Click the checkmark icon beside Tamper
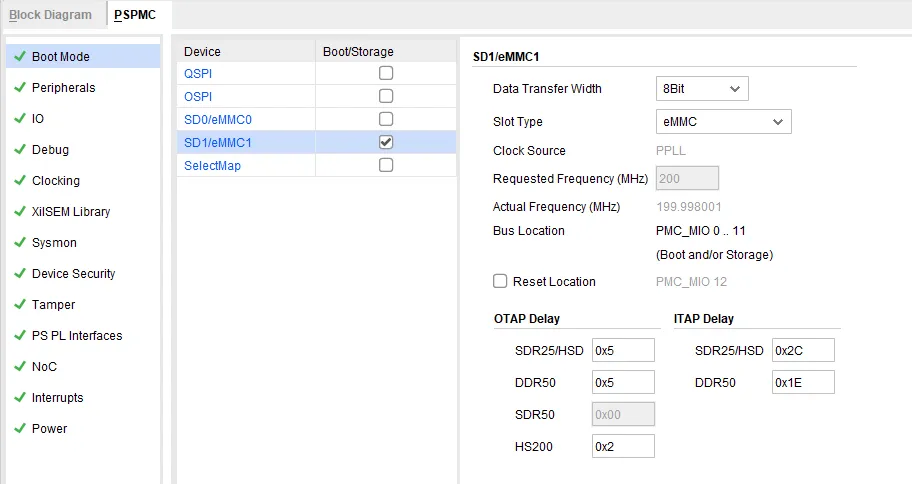The height and width of the screenshot is (484, 912). coord(19,305)
